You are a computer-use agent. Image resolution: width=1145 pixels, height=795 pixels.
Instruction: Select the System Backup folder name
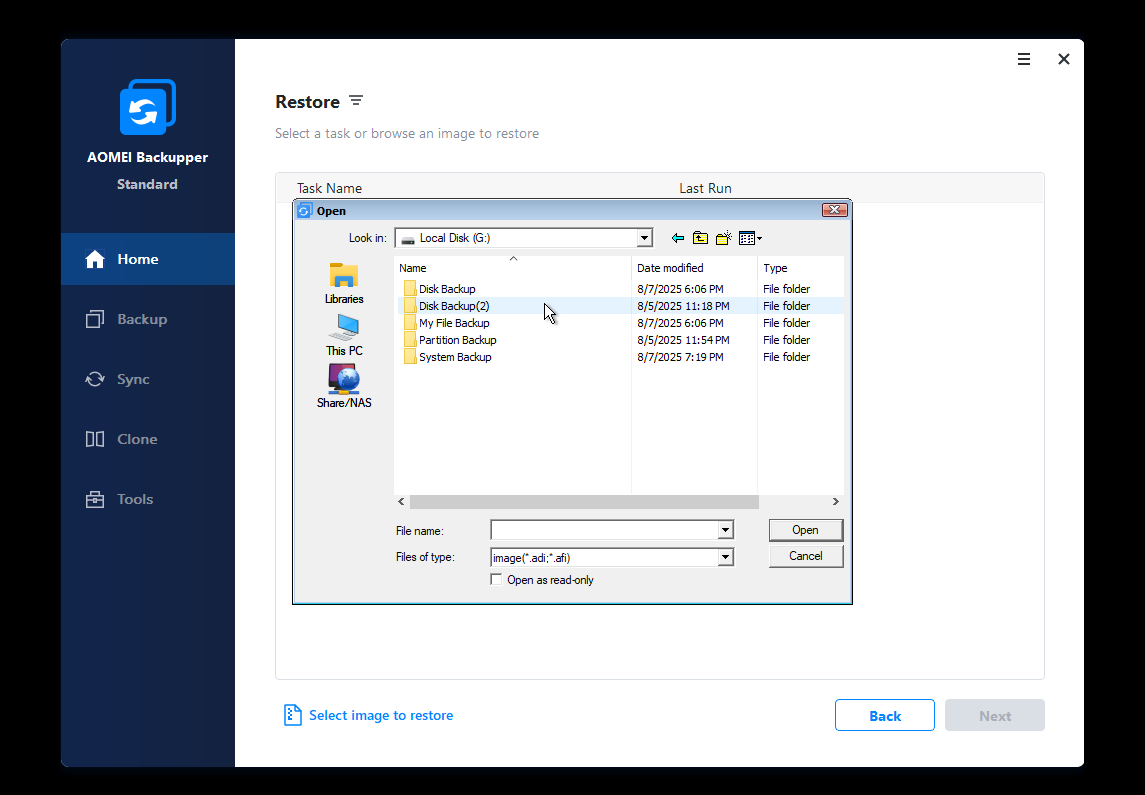[x=455, y=357]
